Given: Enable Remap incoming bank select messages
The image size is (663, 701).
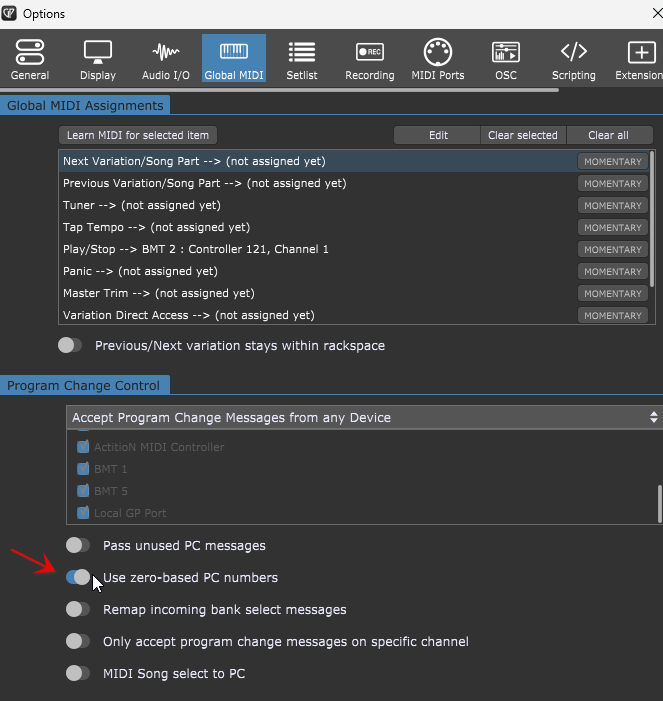Looking at the screenshot, I should tap(78, 609).
